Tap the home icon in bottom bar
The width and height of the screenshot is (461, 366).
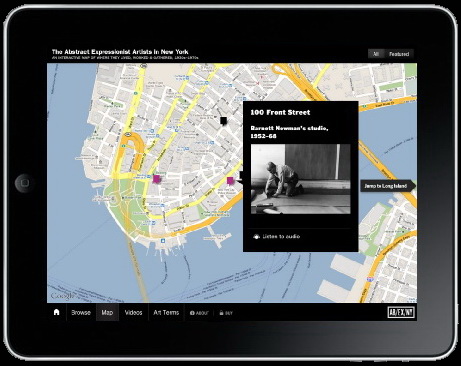pyautogui.click(x=57, y=312)
